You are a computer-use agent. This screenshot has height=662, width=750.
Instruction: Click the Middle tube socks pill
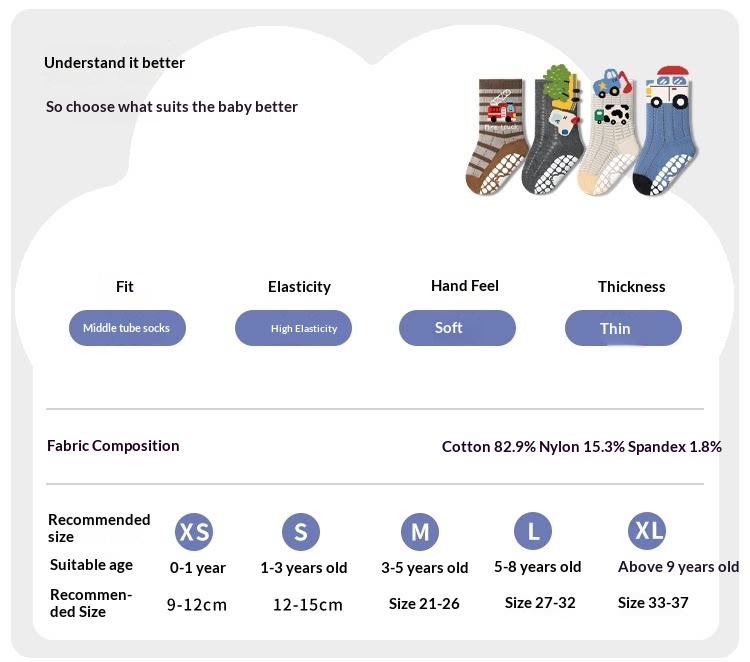tap(127, 328)
